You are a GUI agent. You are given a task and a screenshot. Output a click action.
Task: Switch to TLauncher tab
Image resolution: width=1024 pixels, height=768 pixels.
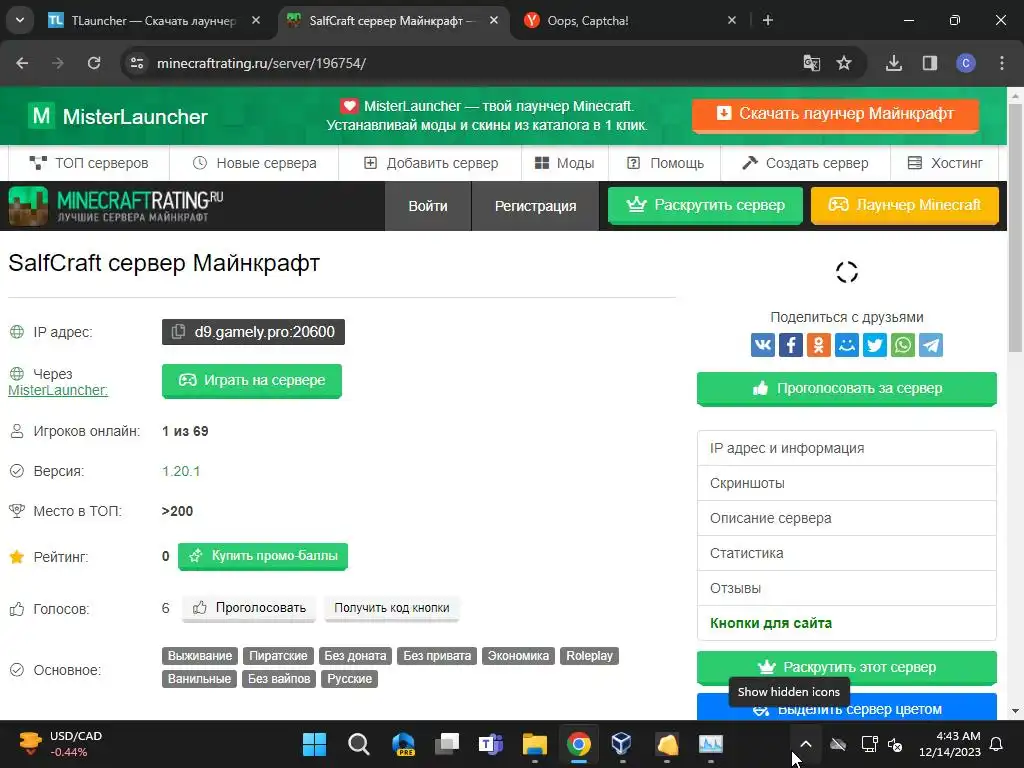(154, 21)
